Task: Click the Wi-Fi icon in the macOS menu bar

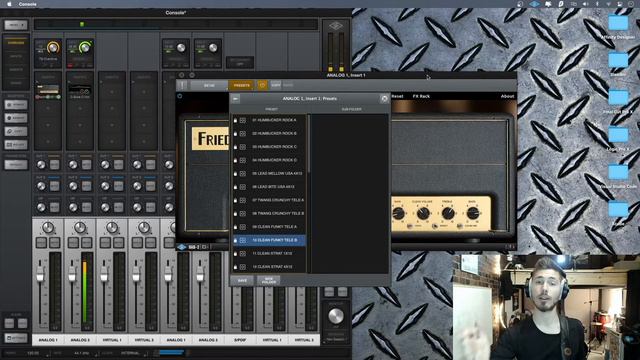Action: coord(608,4)
